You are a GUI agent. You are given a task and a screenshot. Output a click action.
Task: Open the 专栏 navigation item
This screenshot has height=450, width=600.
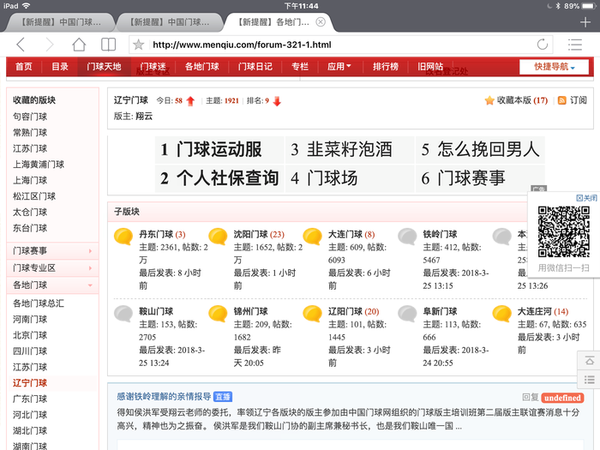pos(300,67)
